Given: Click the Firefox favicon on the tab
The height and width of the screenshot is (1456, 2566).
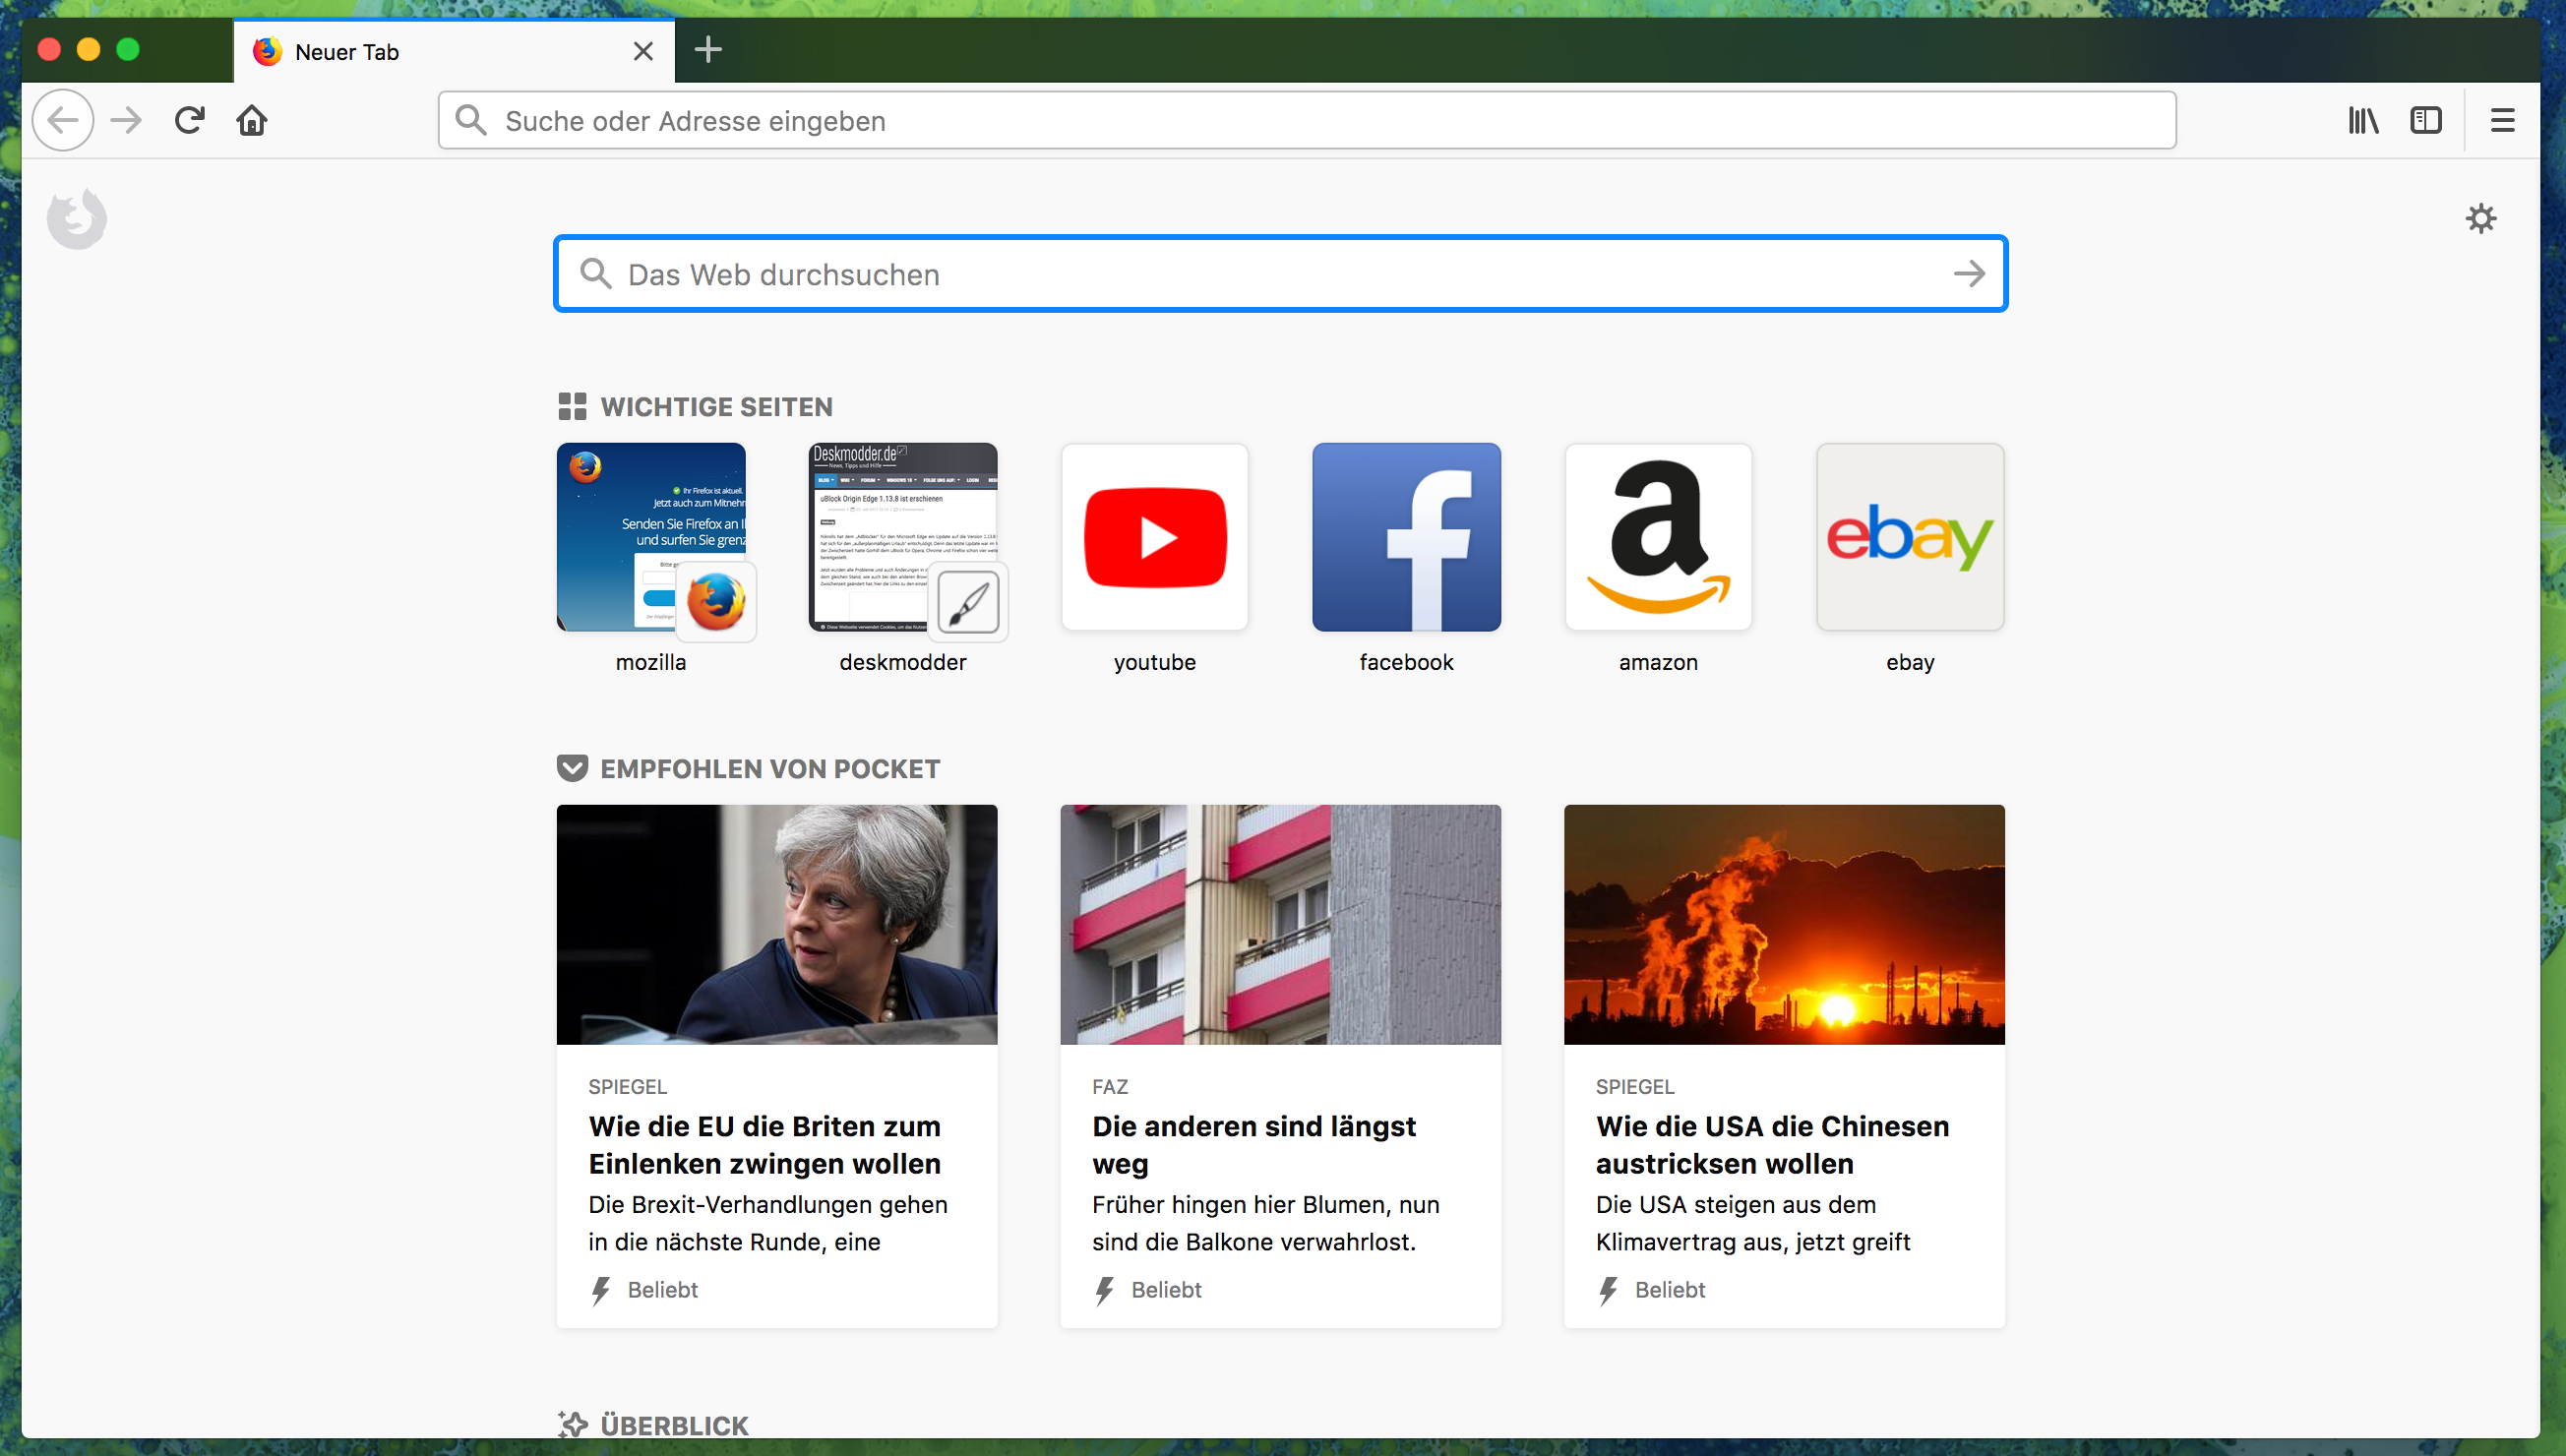Looking at the screenshot, I should (x=267, y=51).
